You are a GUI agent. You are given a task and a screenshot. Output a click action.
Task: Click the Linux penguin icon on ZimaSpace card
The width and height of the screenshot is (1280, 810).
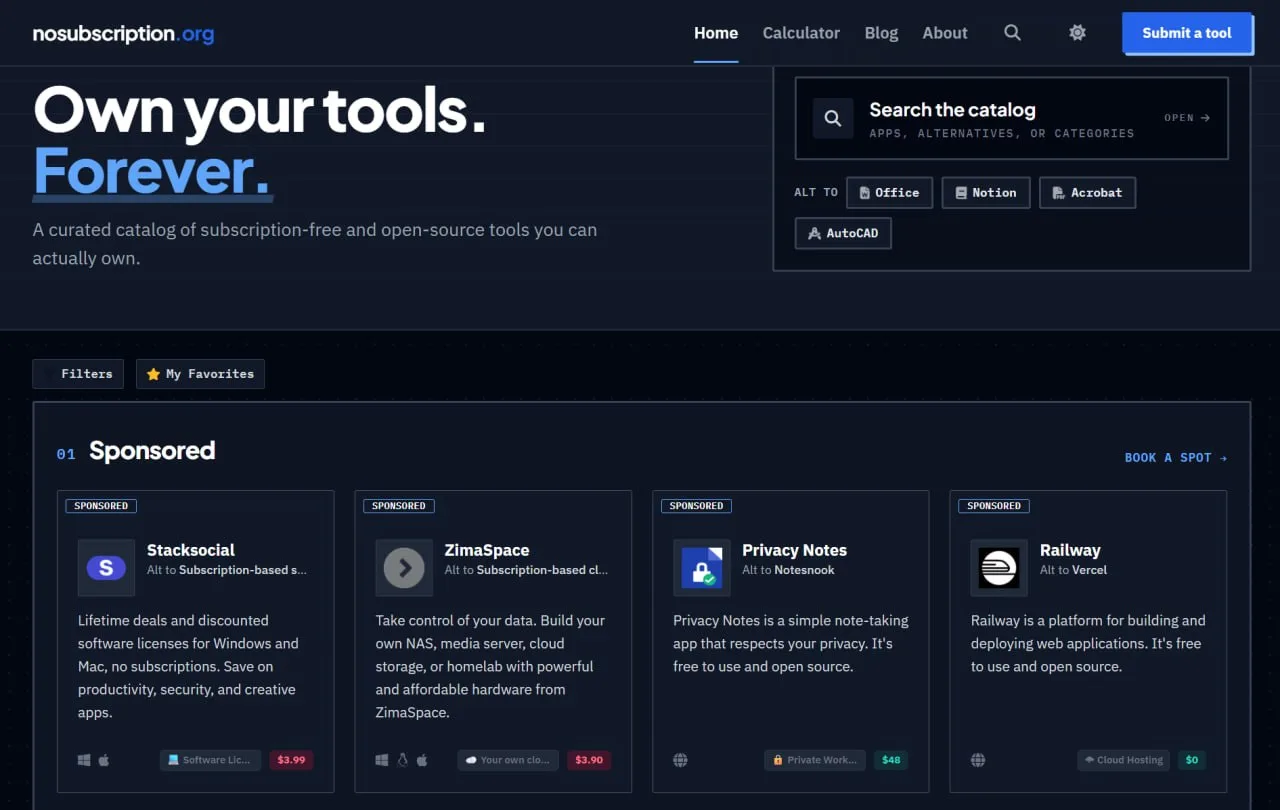(x=403, y=760)
